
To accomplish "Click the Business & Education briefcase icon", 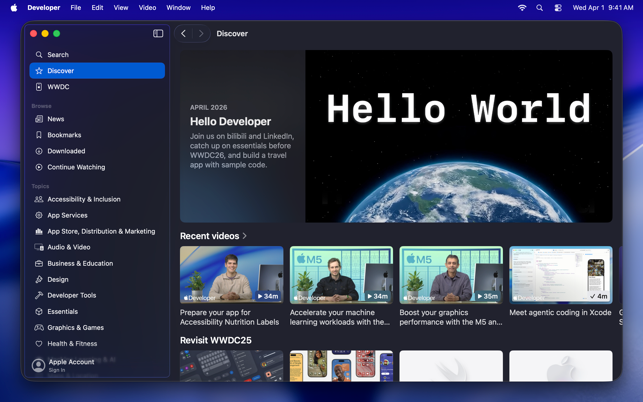I will [39, 263].
